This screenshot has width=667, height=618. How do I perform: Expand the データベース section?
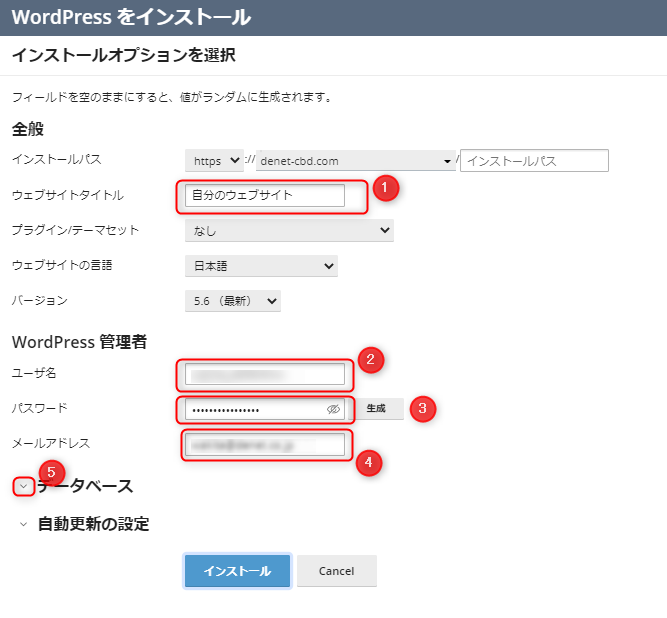click(x=23, y=486)
